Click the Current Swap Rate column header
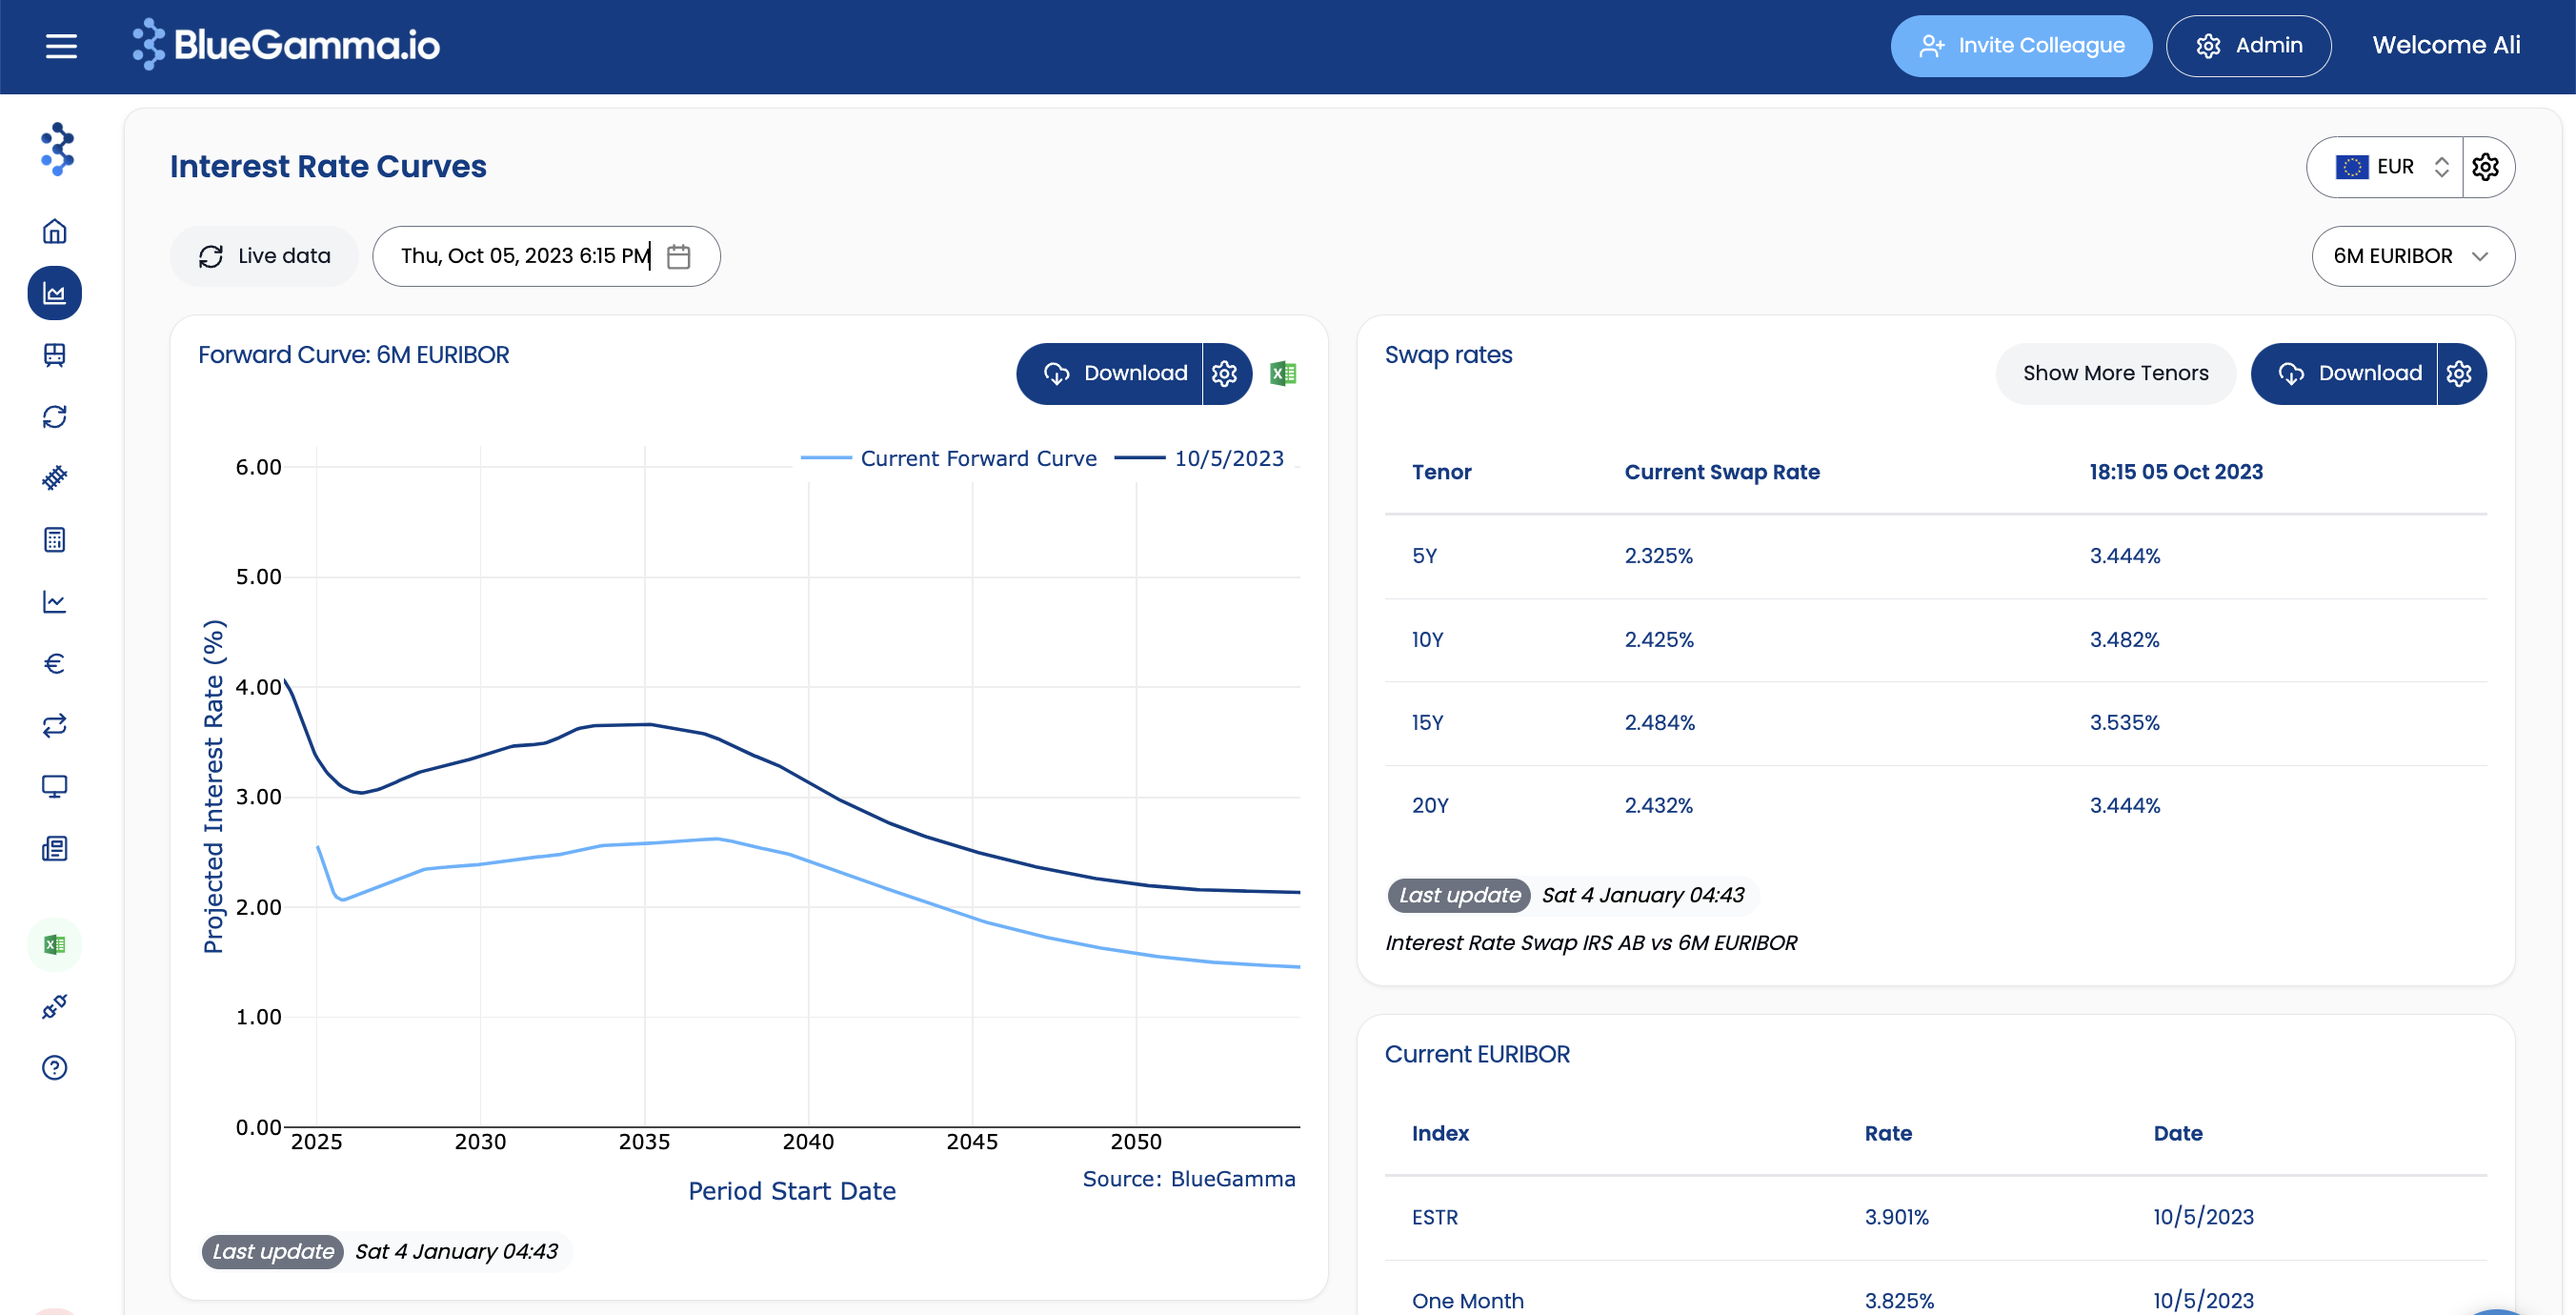The height and width of the screenshot is (1315, 2576). pos(1722,473)
